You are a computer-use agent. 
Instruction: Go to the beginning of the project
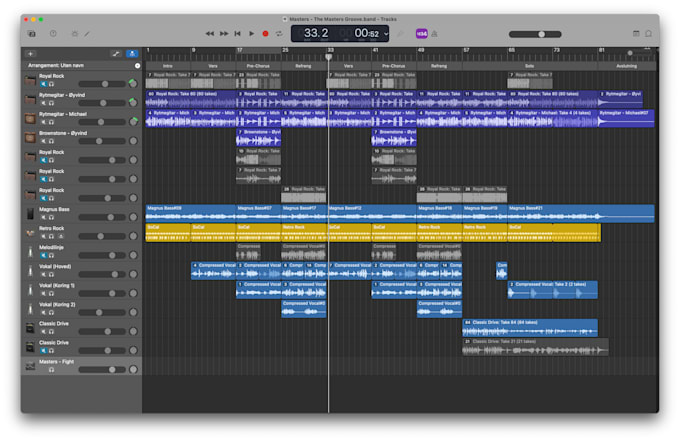pyautogui.click(x=237, y=34)
